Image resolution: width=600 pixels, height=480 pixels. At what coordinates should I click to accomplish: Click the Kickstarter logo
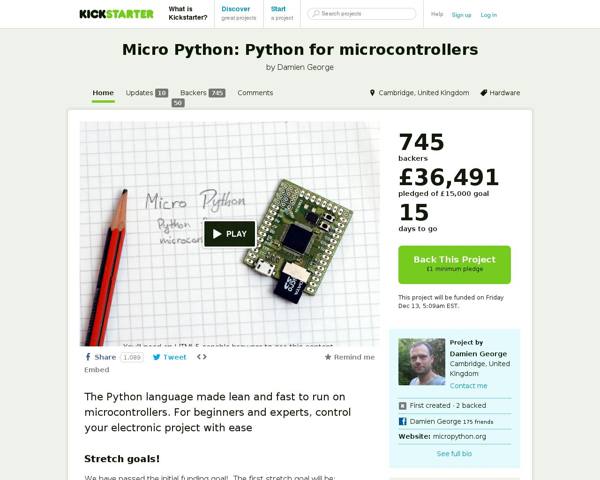[116, 14]
